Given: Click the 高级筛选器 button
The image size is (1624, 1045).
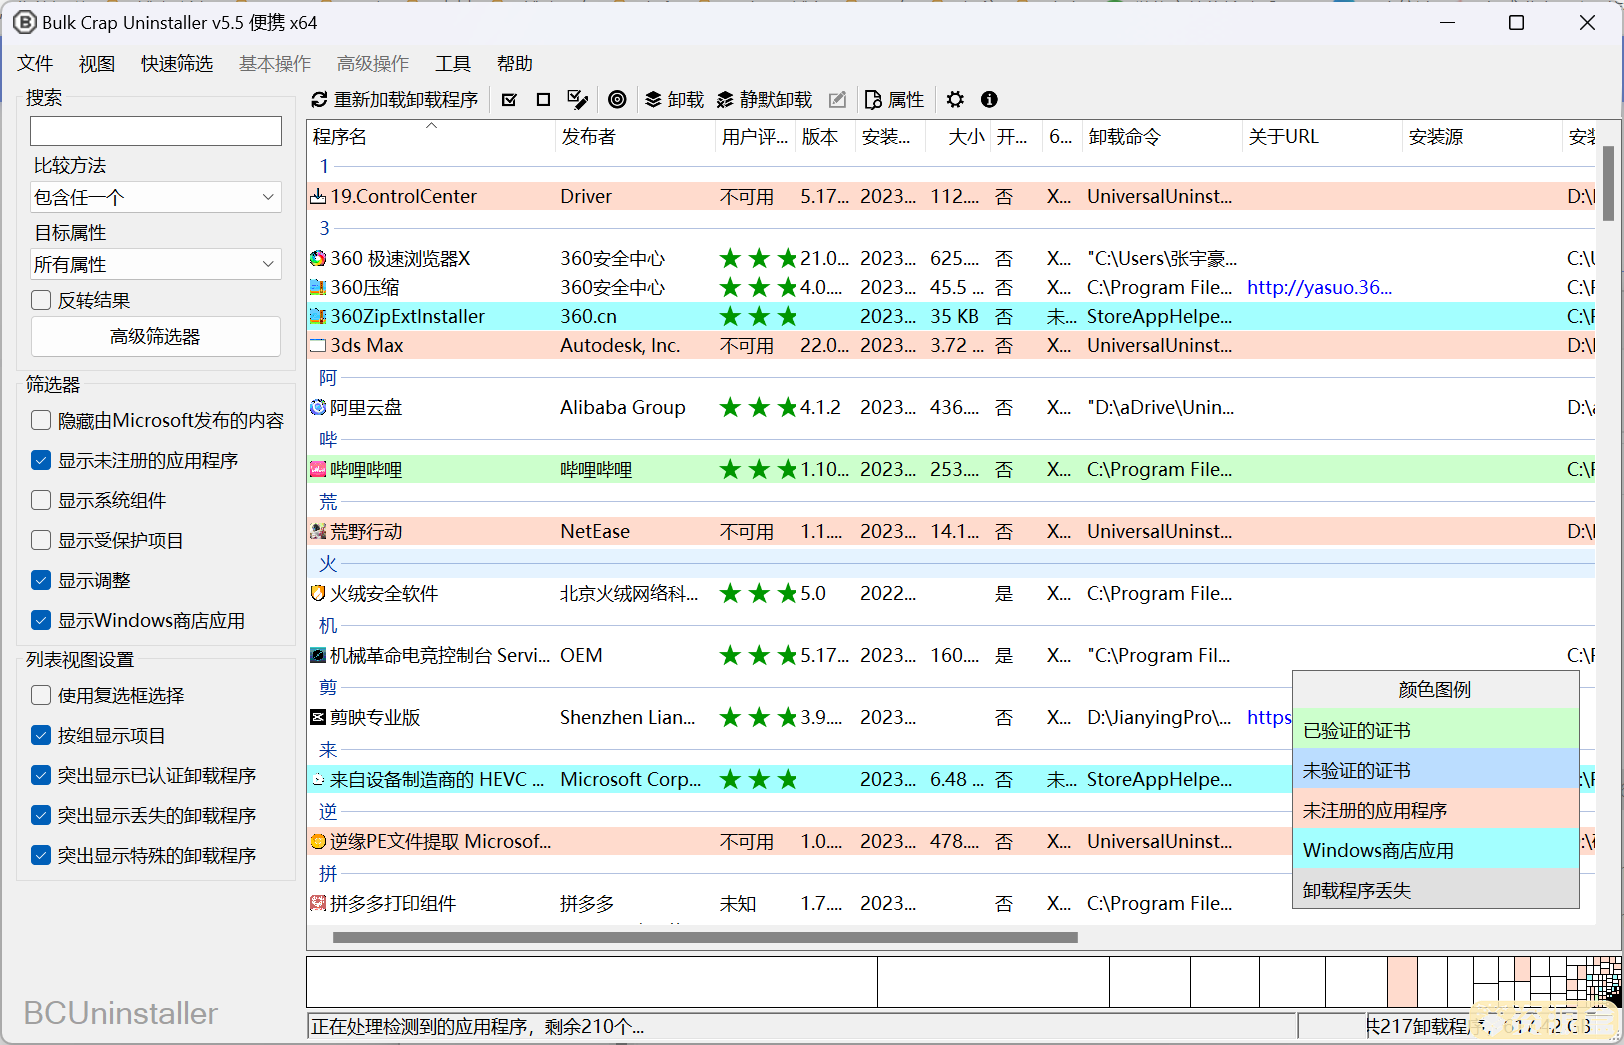Looking at the screenshot, I should pos(156,337).
